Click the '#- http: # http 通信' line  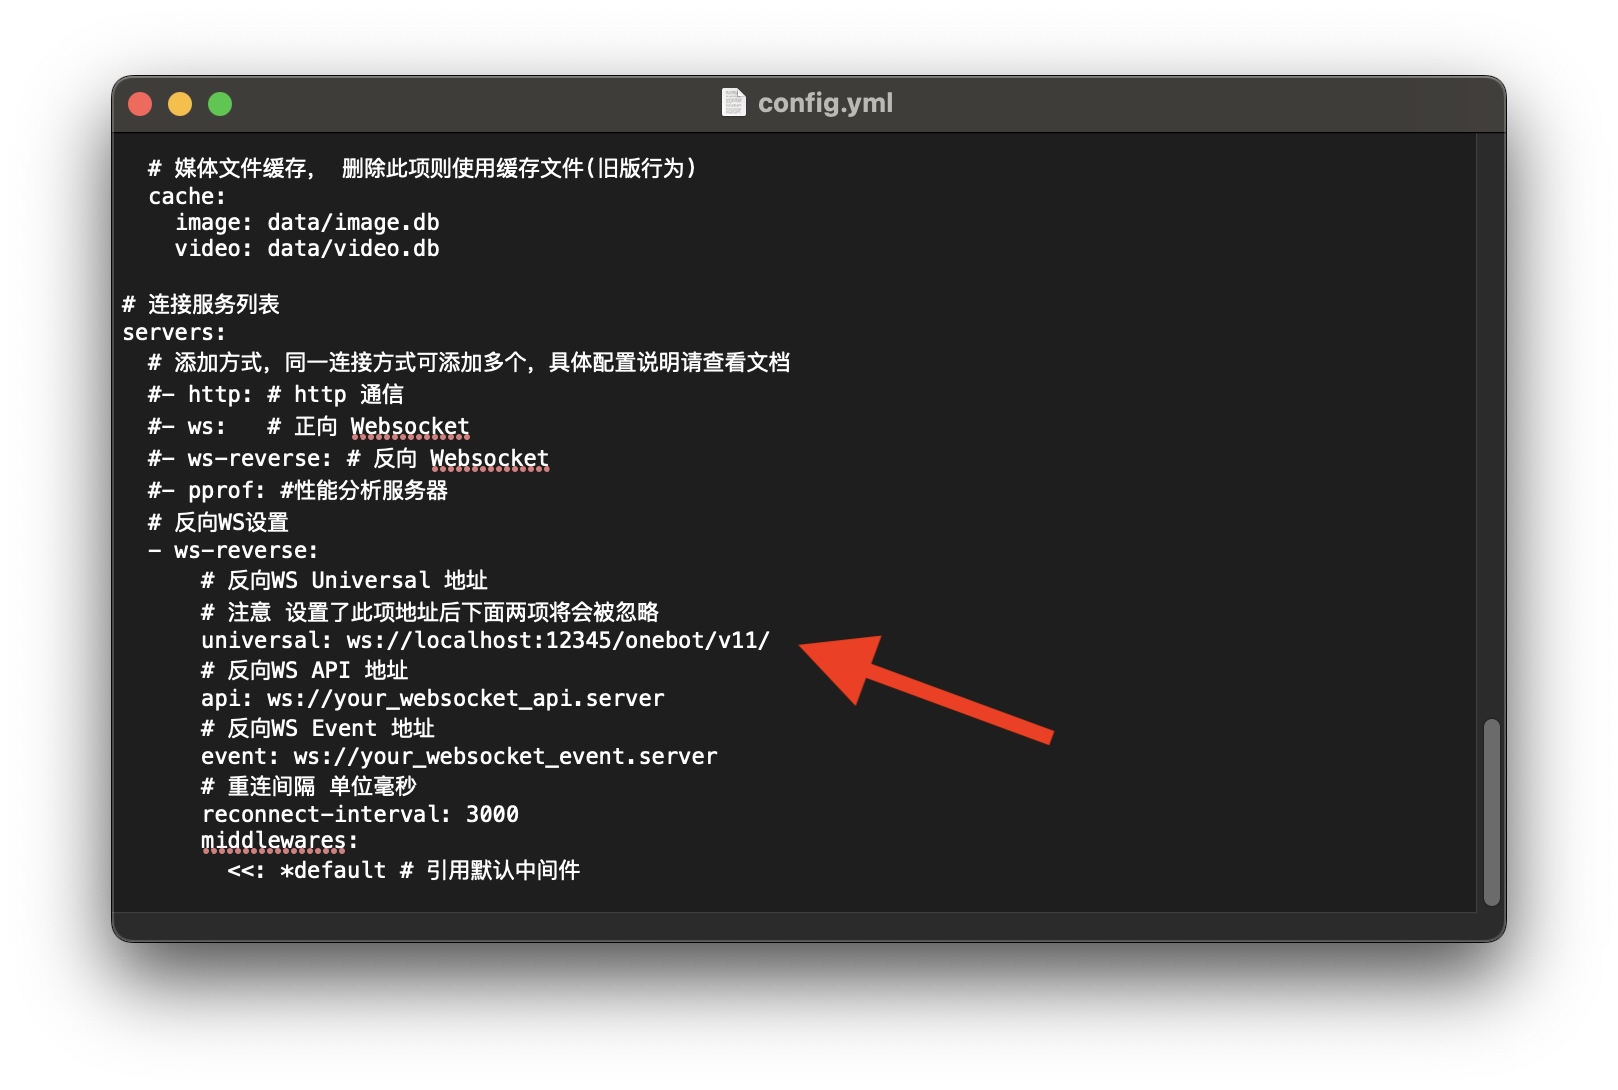click(276, 394)
